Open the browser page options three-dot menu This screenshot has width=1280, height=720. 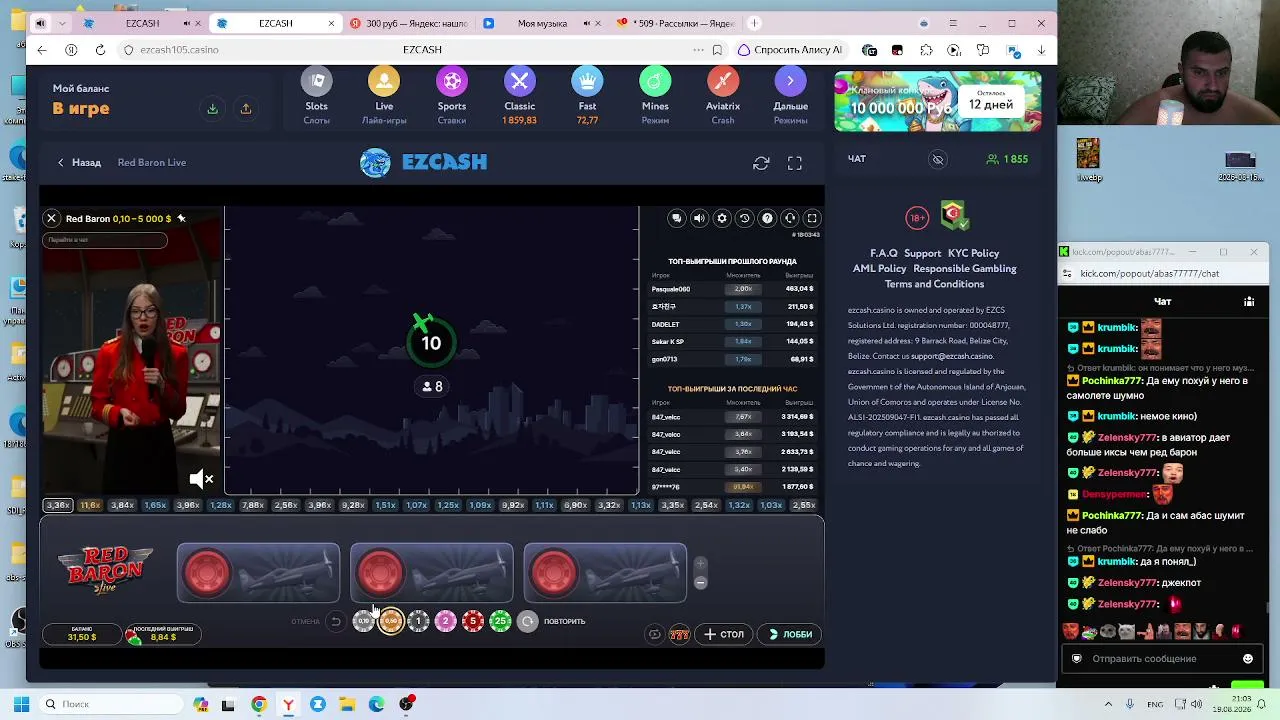698,50
